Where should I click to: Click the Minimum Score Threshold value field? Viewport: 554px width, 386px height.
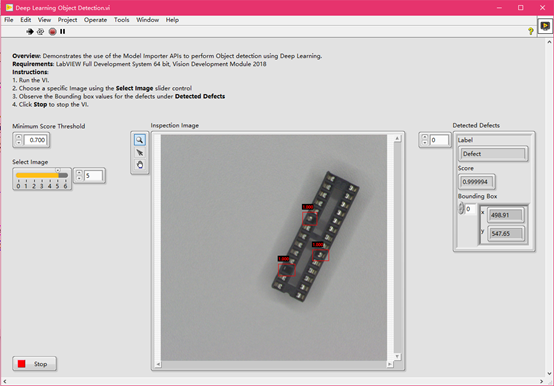36,140
